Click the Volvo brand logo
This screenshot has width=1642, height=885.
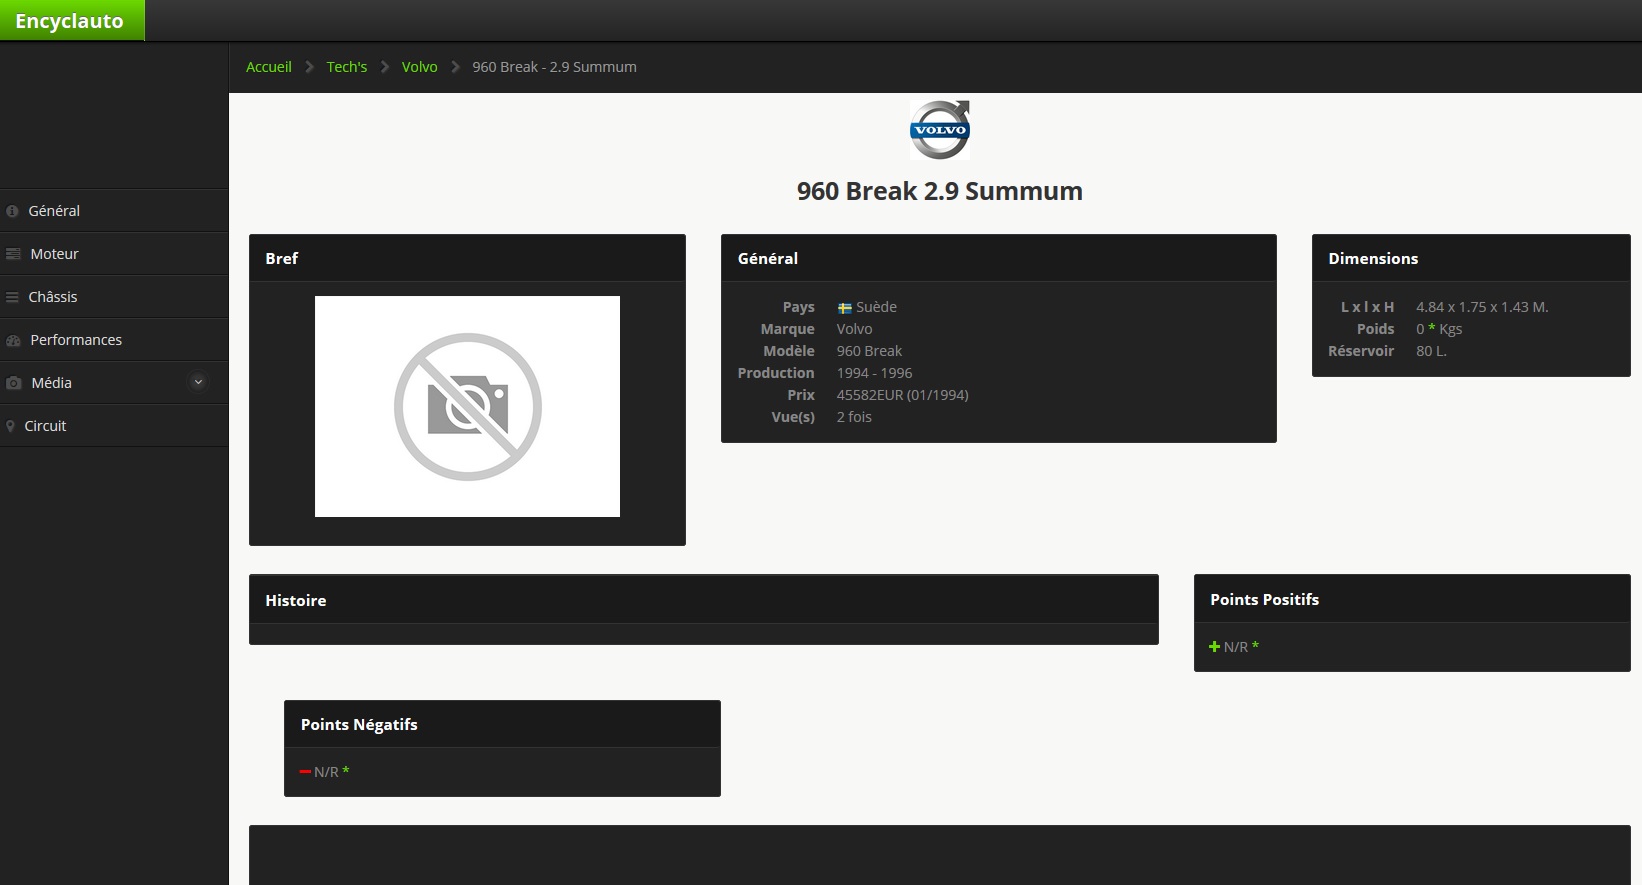(x=940, y=130)
